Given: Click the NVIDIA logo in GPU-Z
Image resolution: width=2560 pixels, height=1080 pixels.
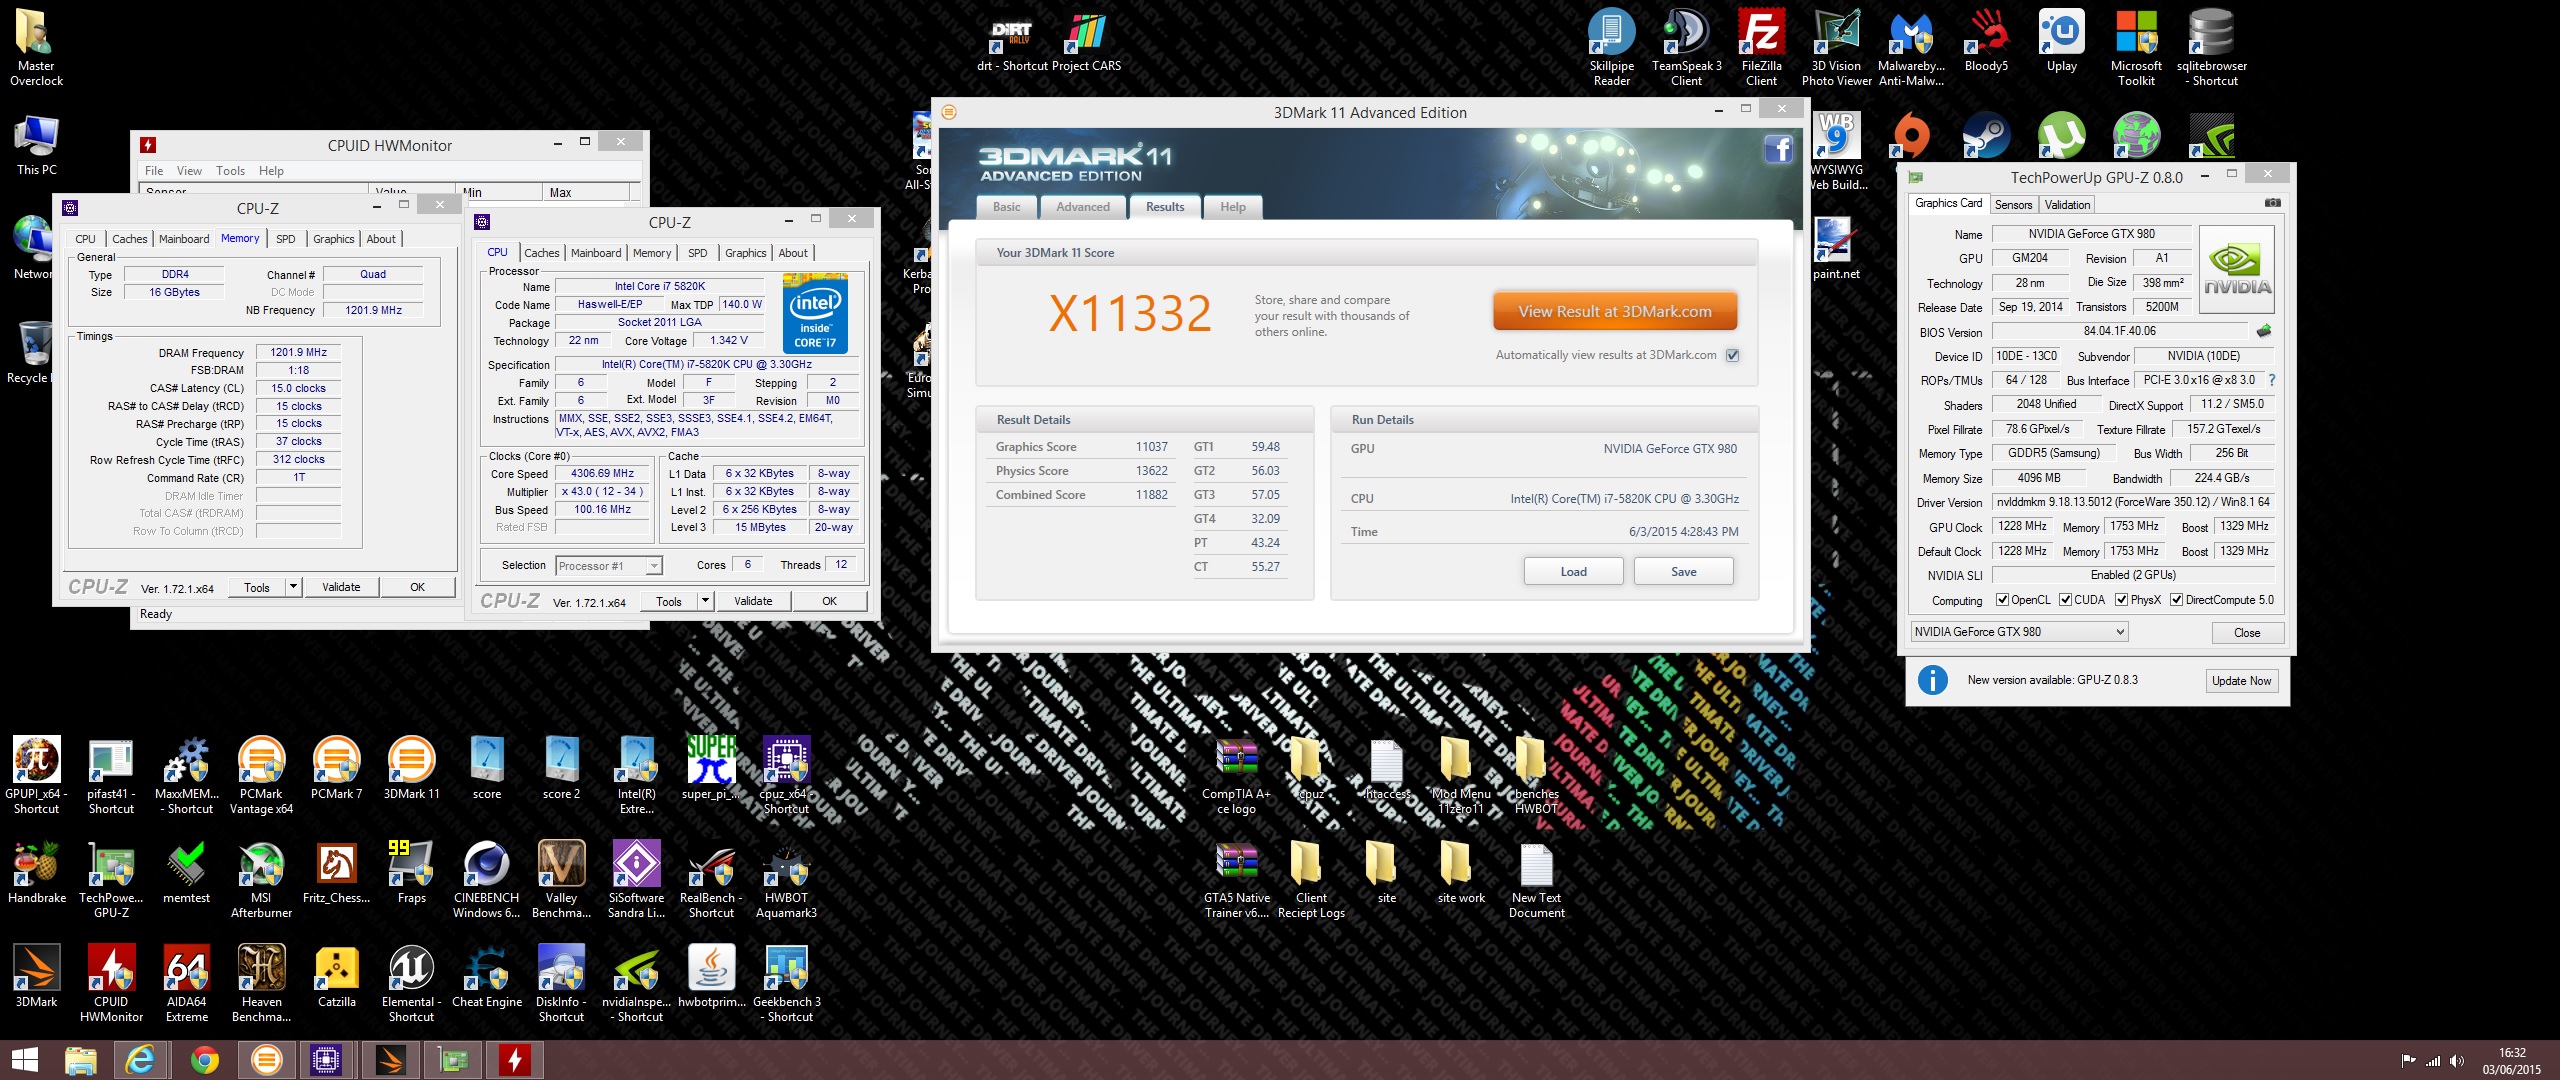Looking at the screenshot, I should (2237, 268).
